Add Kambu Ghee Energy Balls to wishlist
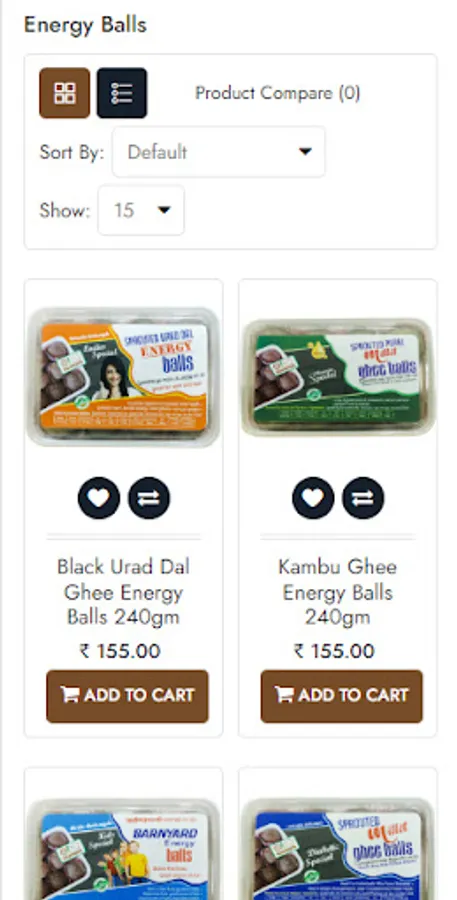457x900 pixels. [x=313, y=498]
